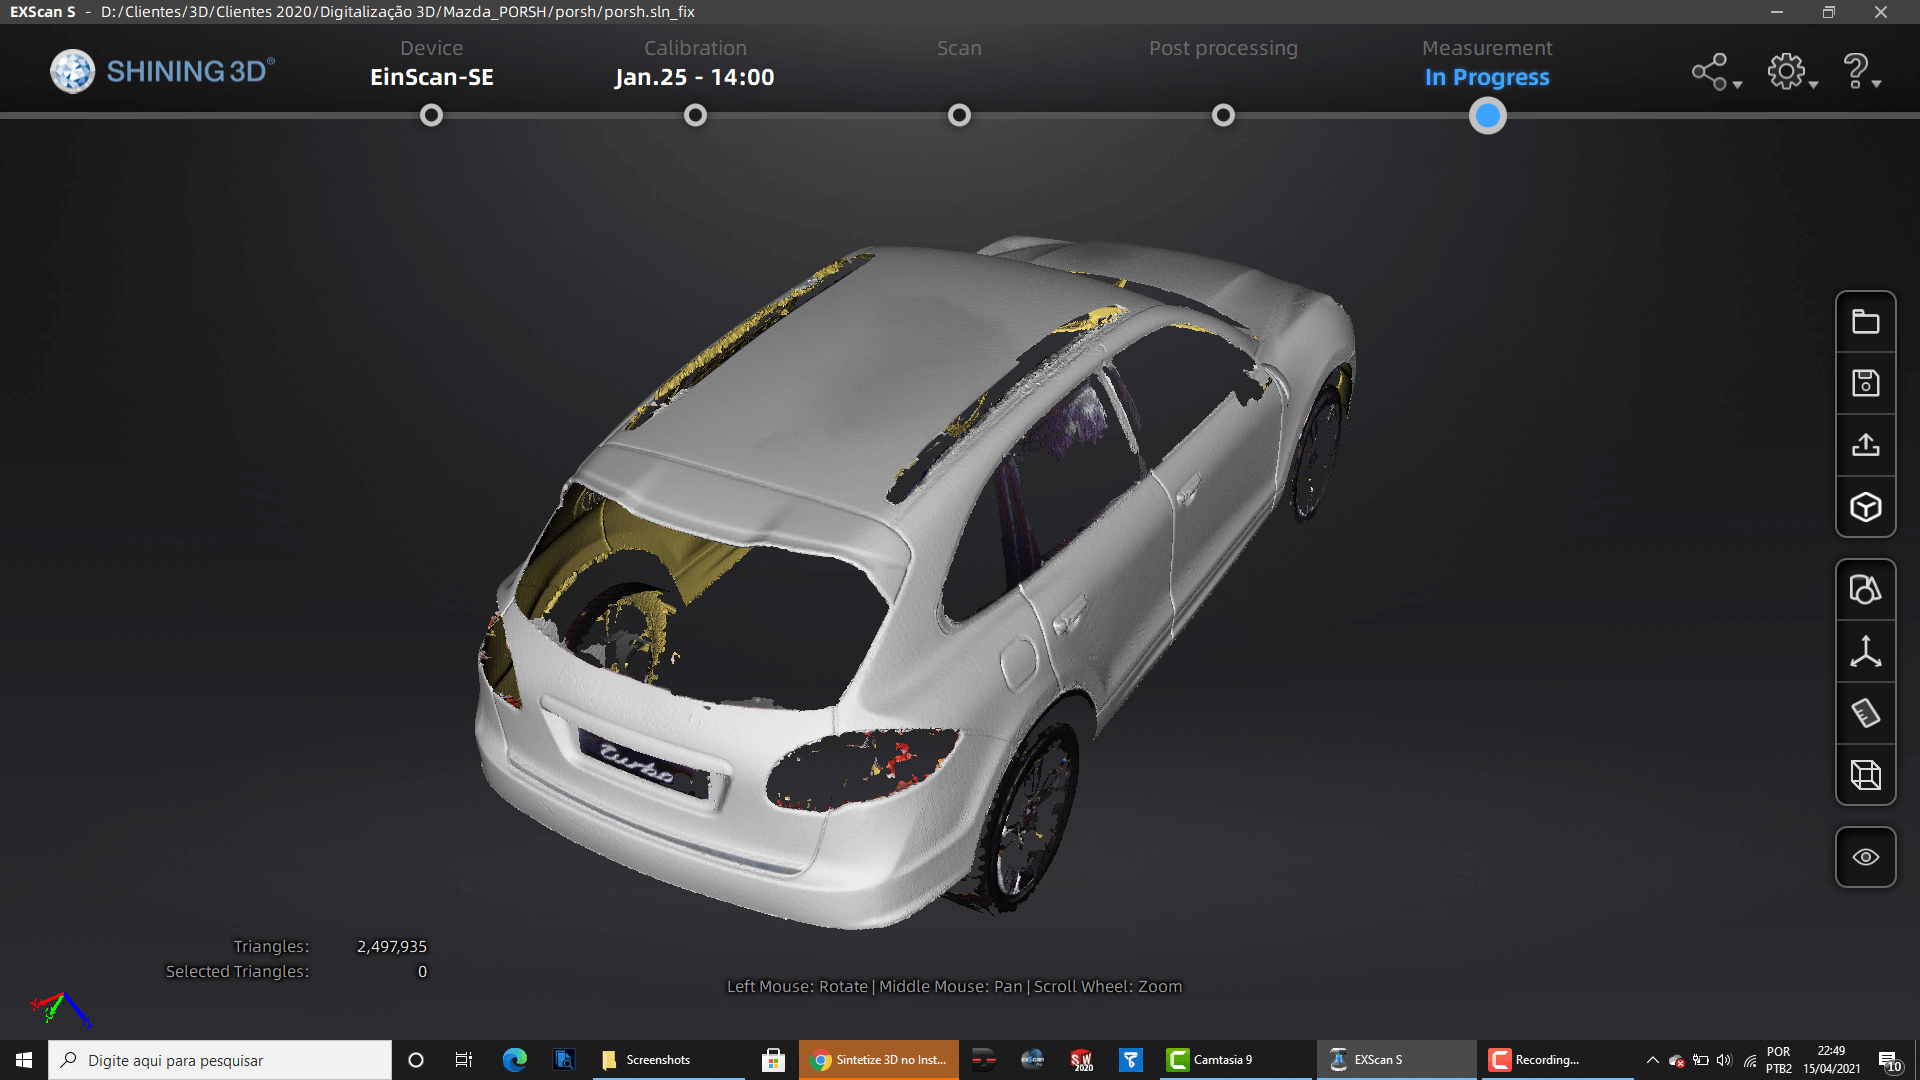Switch to Camtasia 9 taskbar button

1236,1060
